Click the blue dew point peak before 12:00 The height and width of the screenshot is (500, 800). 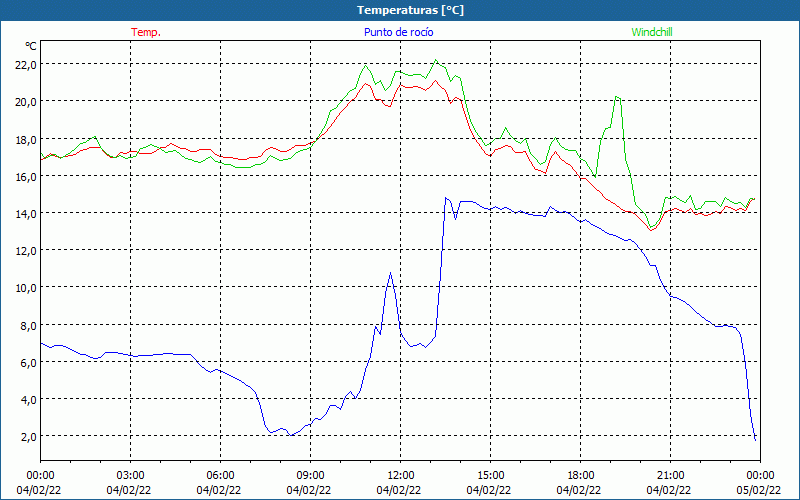(390, 273)
